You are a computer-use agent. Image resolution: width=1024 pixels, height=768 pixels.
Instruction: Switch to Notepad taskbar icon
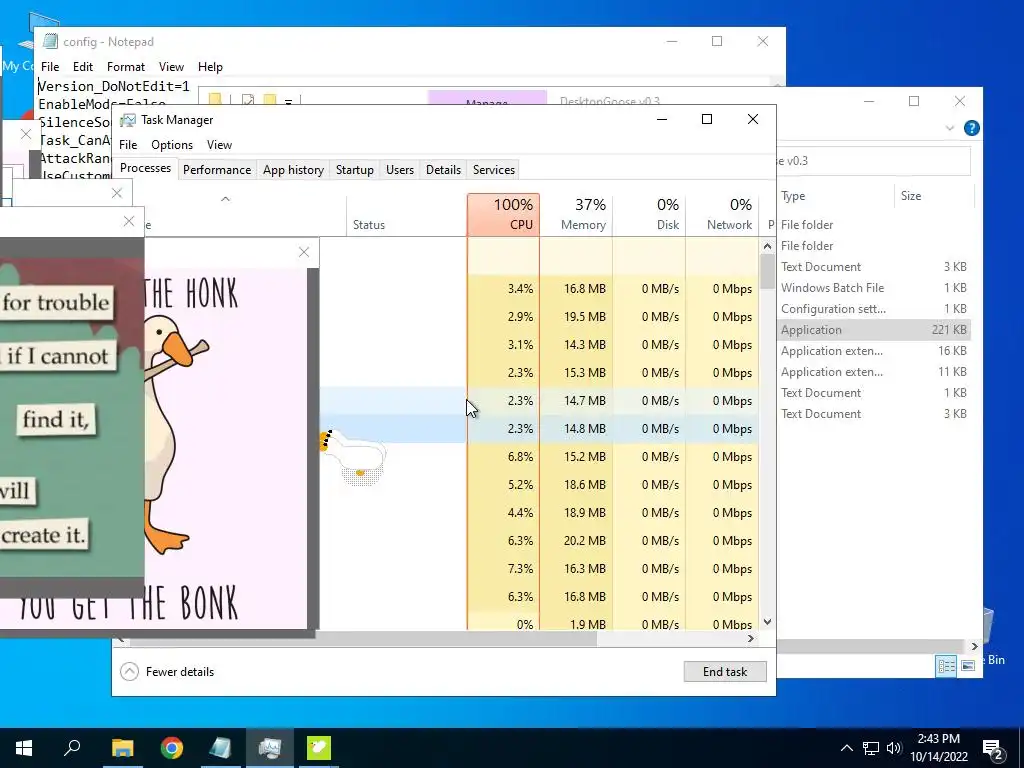tap(220, 748)
